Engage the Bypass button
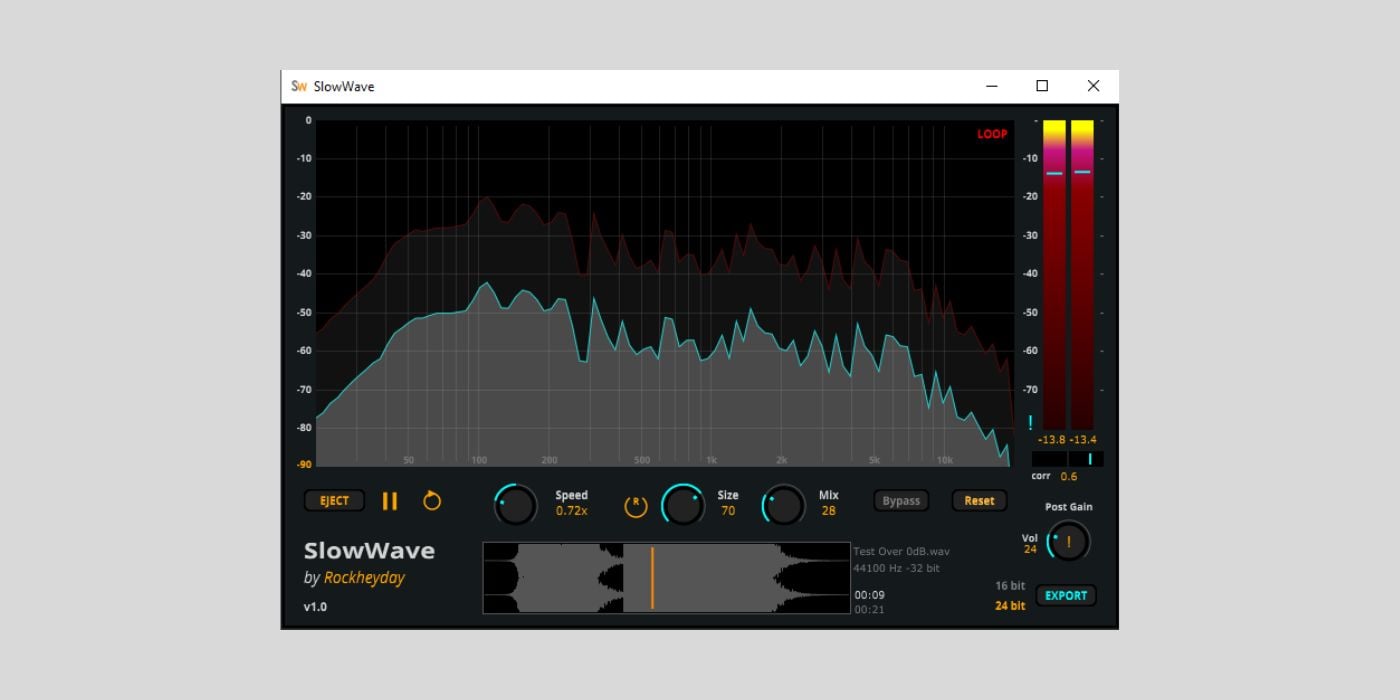Viewport: 1400px width, 700px height. [900, 501]
